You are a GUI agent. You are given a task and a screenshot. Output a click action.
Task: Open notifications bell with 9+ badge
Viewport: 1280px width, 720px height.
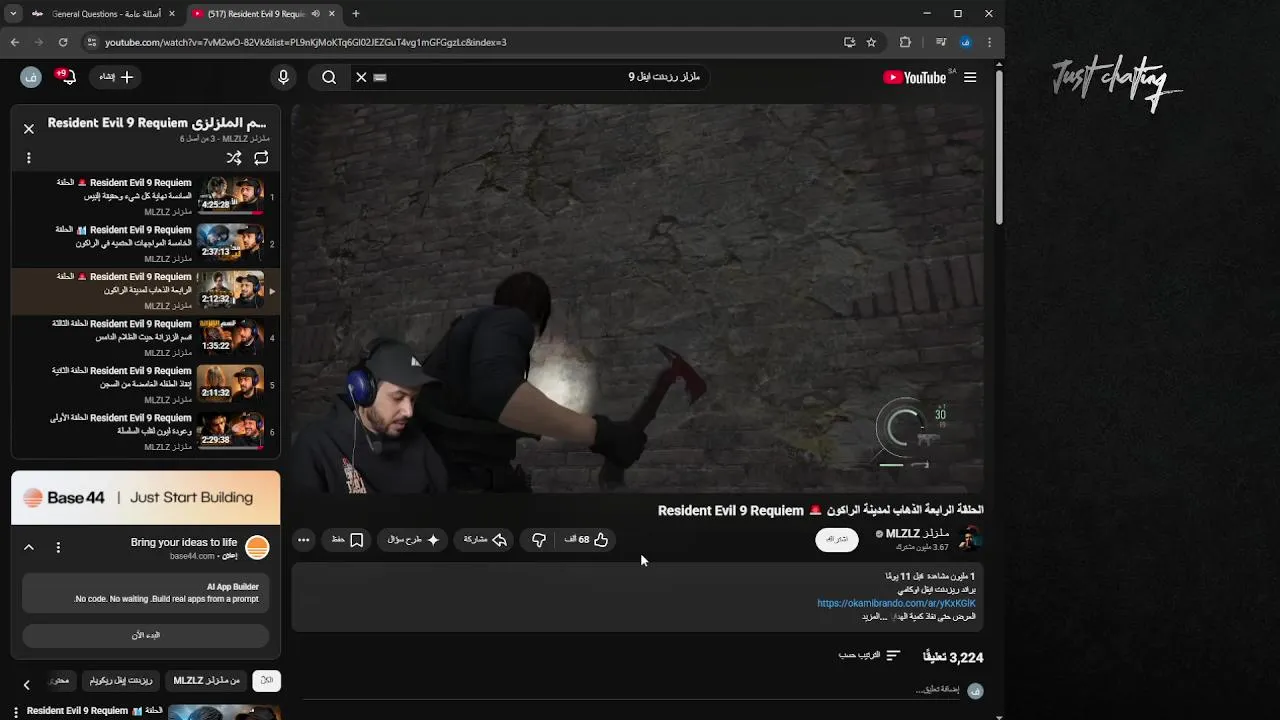point(66,77)
